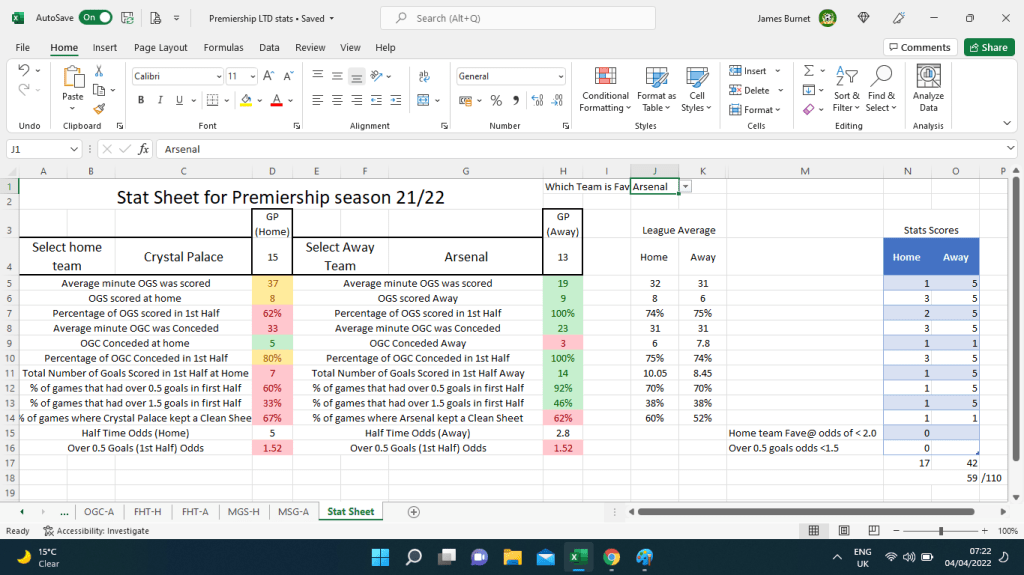Viewport: 1024px width, 575px height.
Task: Click the Analyze Data icon
Action: click(928, 90)
